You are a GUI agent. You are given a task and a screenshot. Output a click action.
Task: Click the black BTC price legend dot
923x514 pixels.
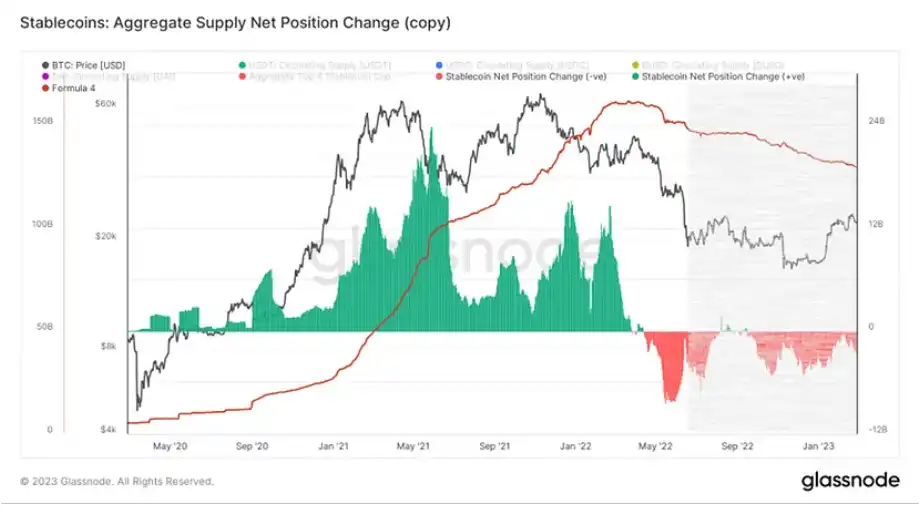click(x=45, y=65)
